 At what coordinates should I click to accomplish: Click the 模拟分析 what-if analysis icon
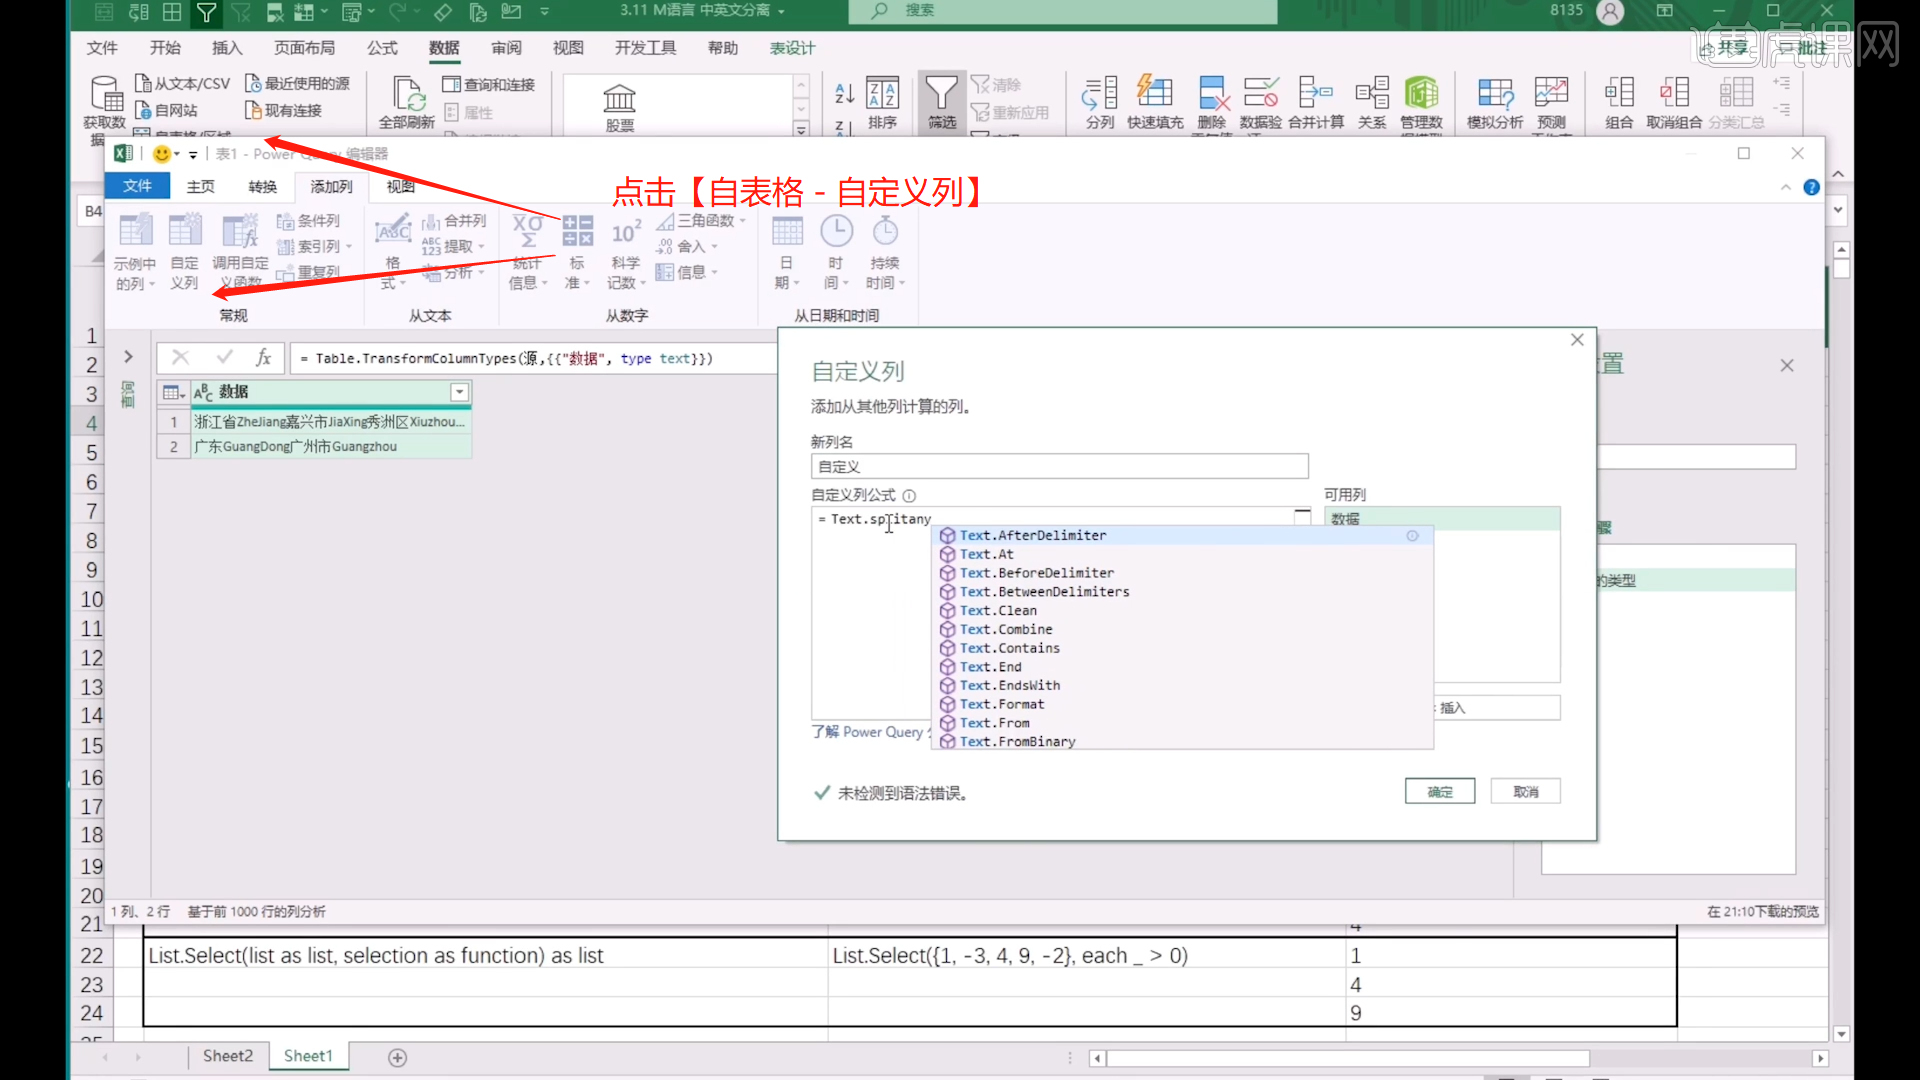click(x=1495, y=93)
